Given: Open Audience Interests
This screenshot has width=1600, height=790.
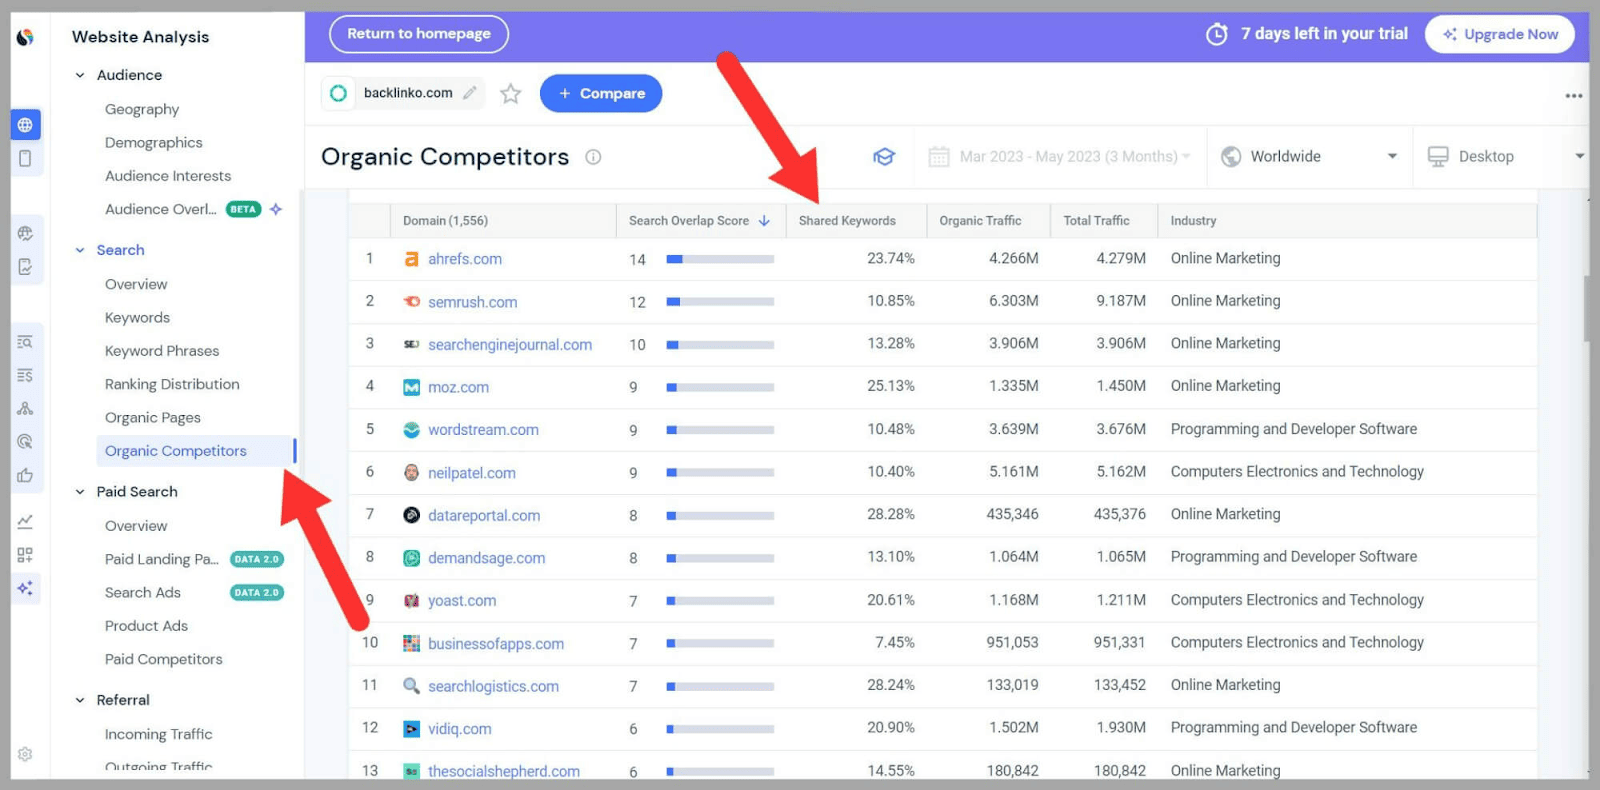Looking at the screenshot, I should pos(168,176).
